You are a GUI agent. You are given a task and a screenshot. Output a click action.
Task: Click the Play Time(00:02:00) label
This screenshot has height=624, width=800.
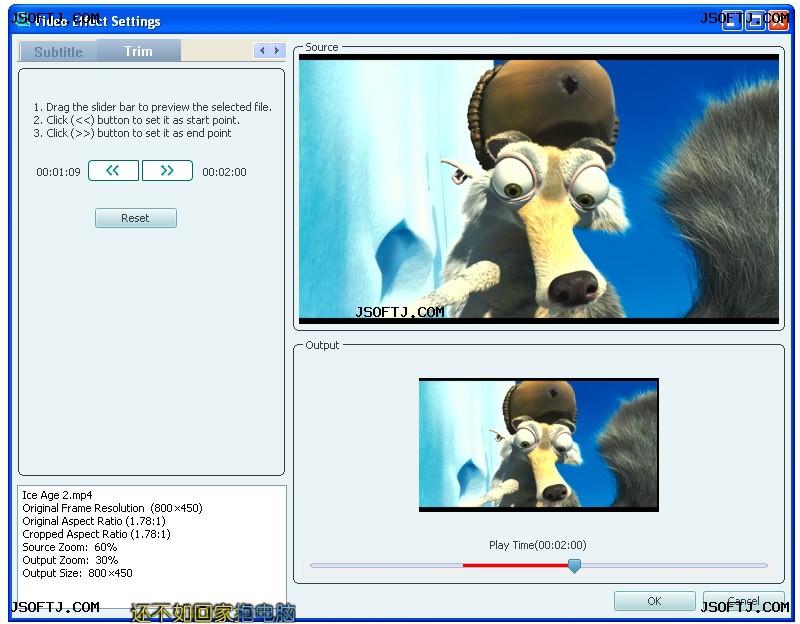[538, 545]
